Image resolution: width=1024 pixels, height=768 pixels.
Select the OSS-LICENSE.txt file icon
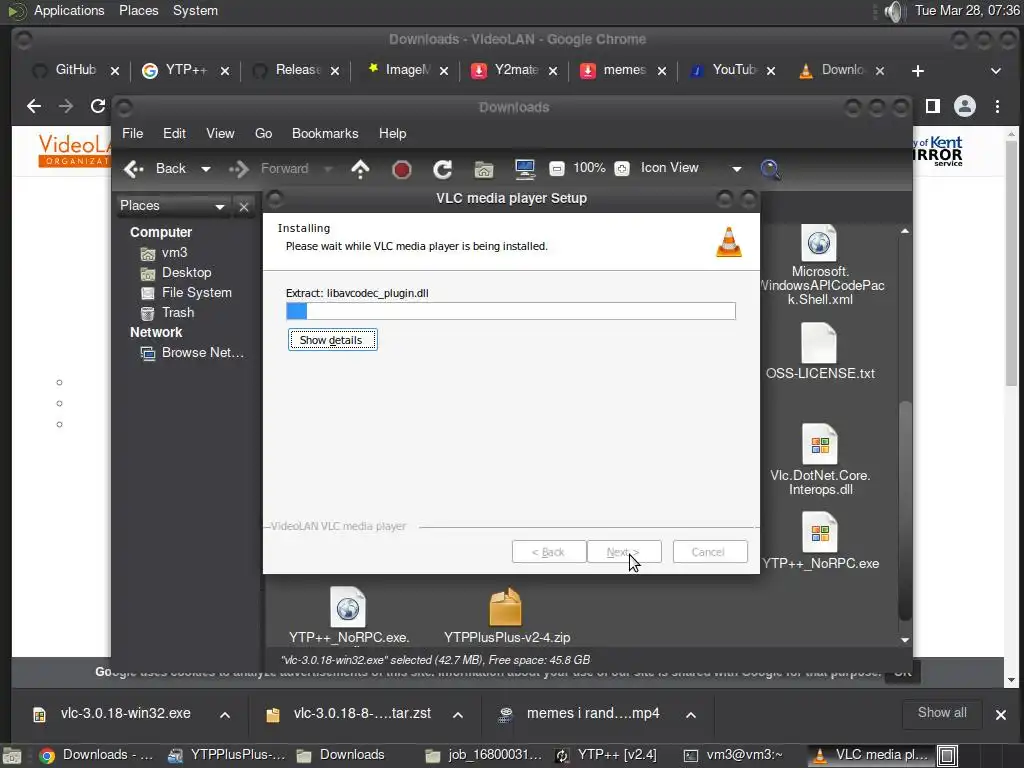coord(819,343)
